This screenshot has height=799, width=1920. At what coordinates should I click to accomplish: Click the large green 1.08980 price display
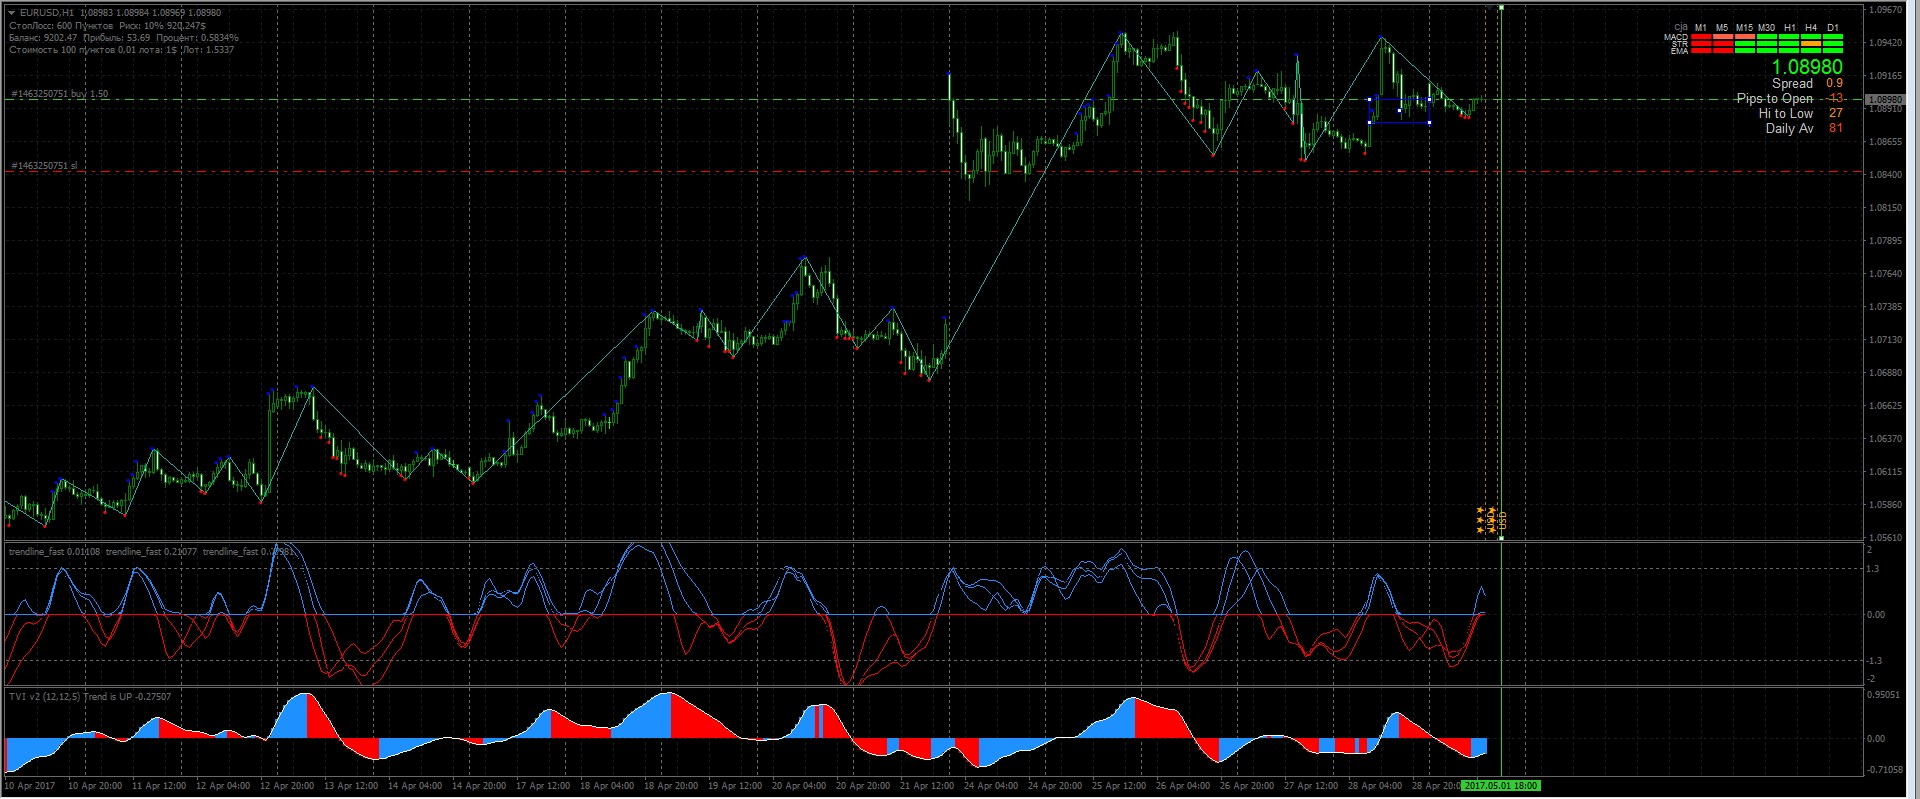(1807, 67)
